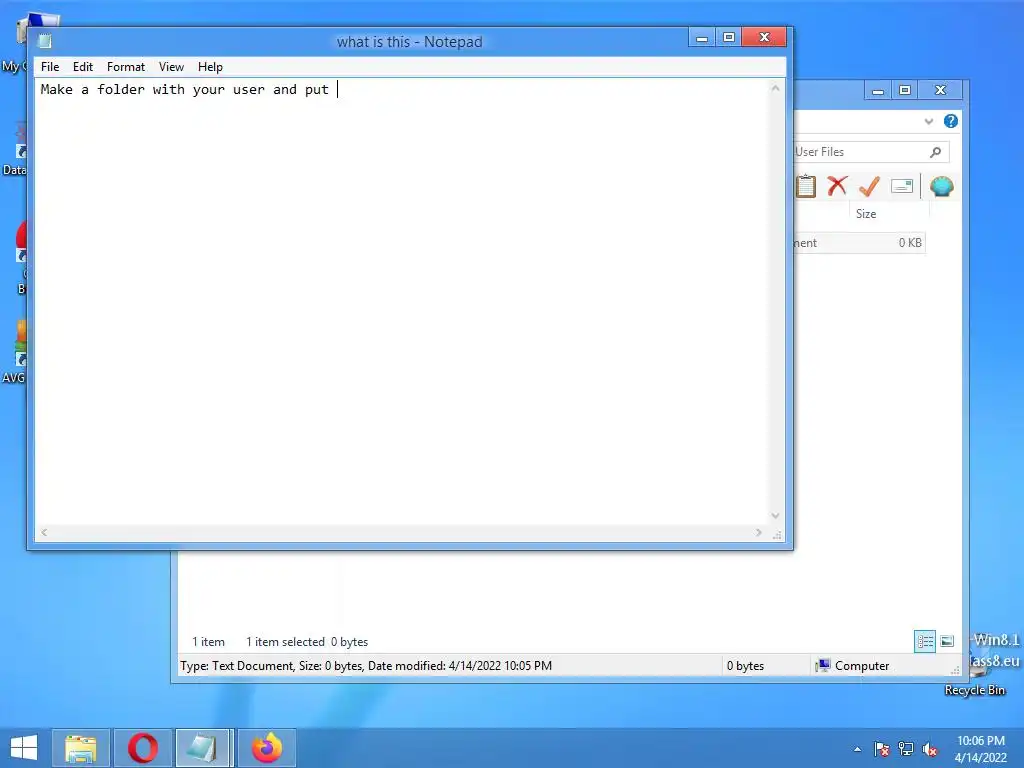Image resolution: width=1024 pixels, height=768 pixels.
Task: Click the Notepad horizontal scrollbar left arrow
Action: pos(44,532)
